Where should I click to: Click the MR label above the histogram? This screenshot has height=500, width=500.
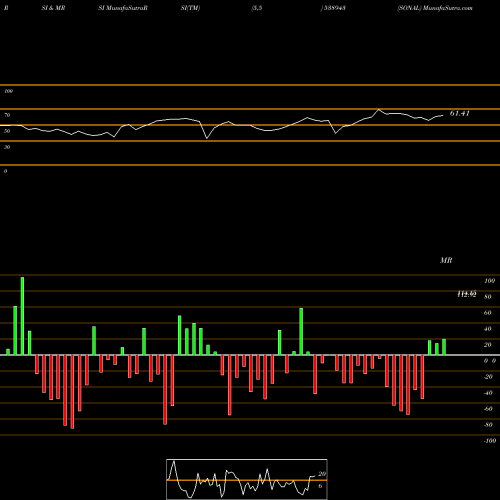[x=446, y=260]
